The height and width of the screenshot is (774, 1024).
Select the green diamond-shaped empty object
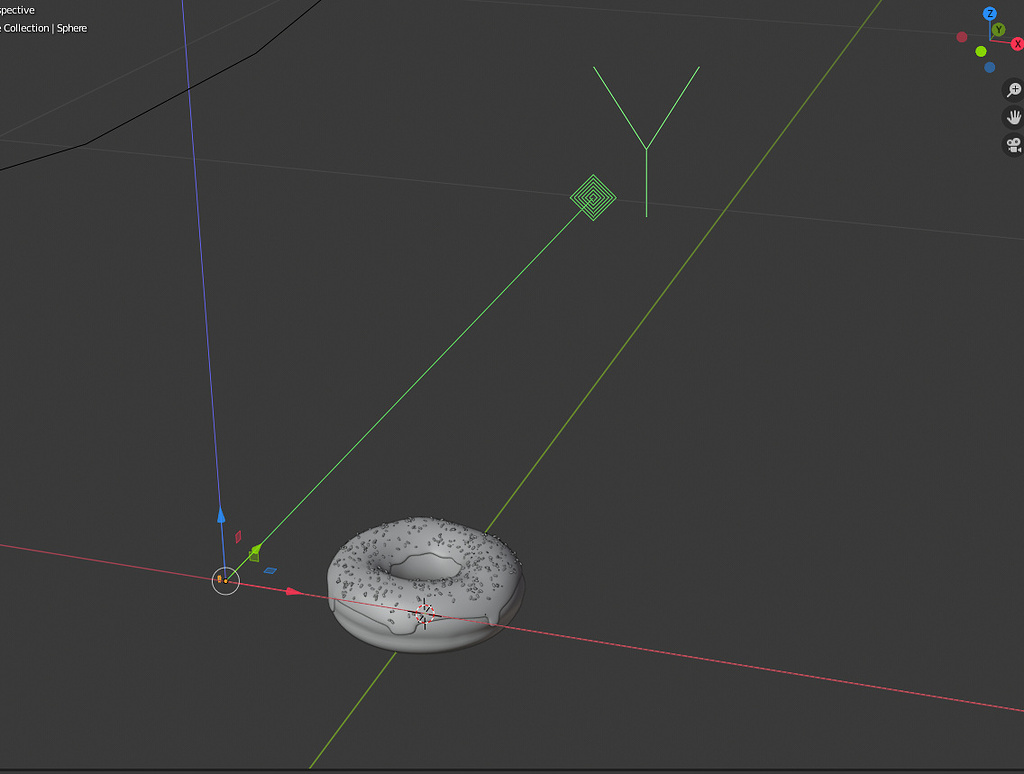point(593,197)
